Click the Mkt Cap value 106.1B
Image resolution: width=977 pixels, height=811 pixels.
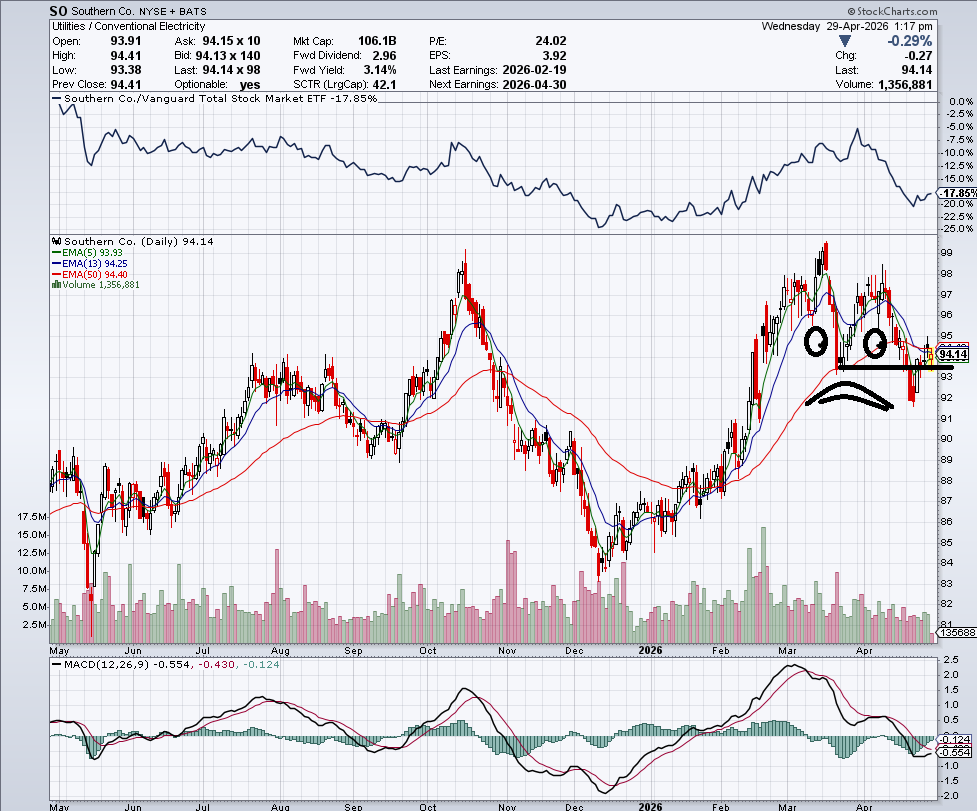pos(377,41)
